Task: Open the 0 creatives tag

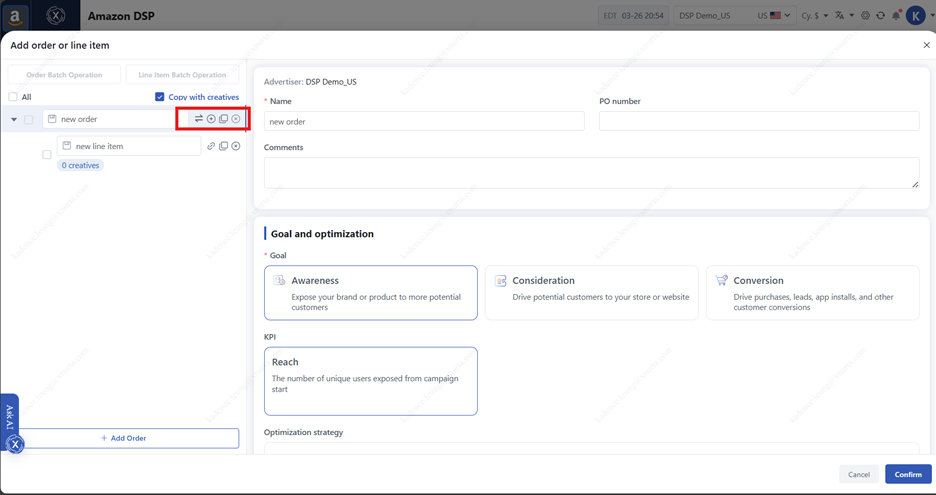Action: tap(81, 165)
